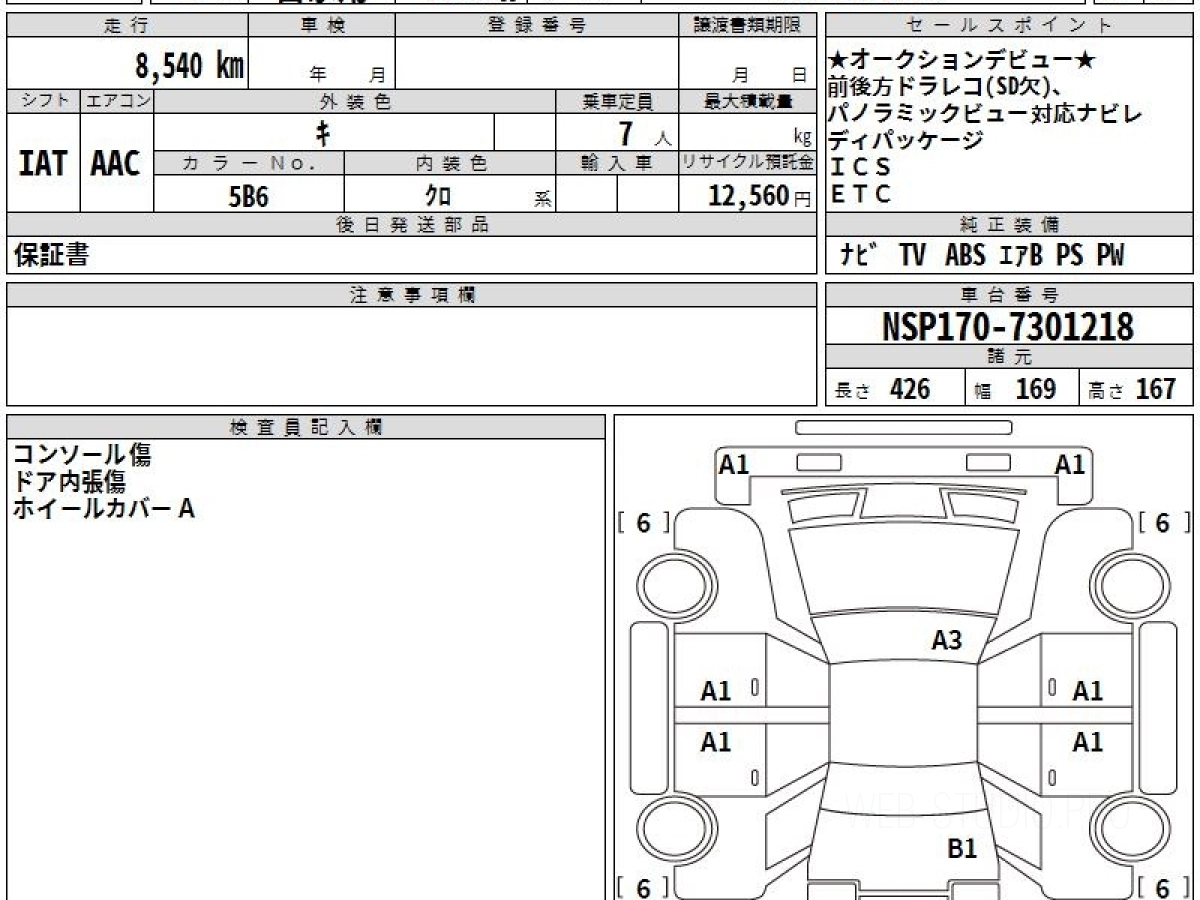Click the 注意事項欄 header
The image size is (1200, 900).
pyautogui.click(x=411, y=295)
